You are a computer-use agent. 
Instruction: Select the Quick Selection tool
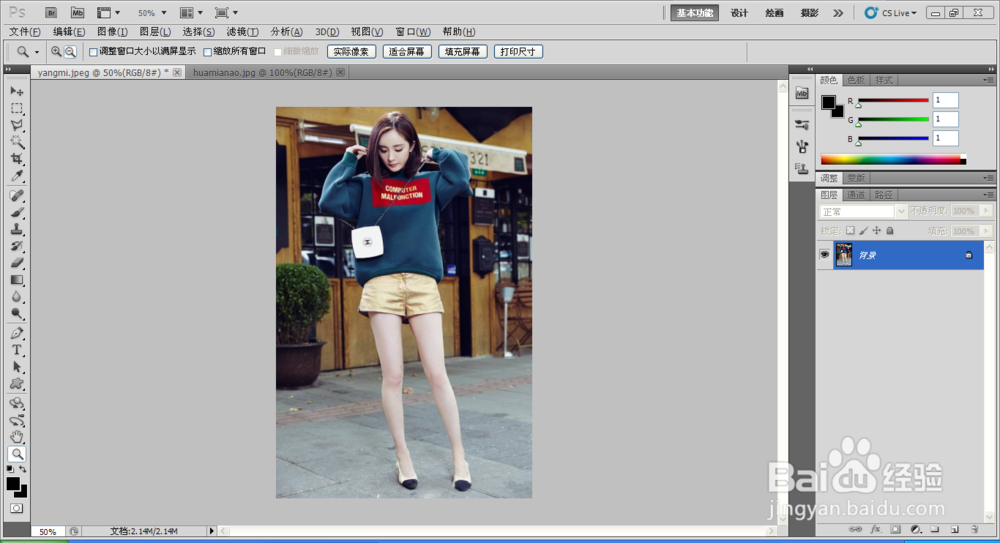(17, 142)
